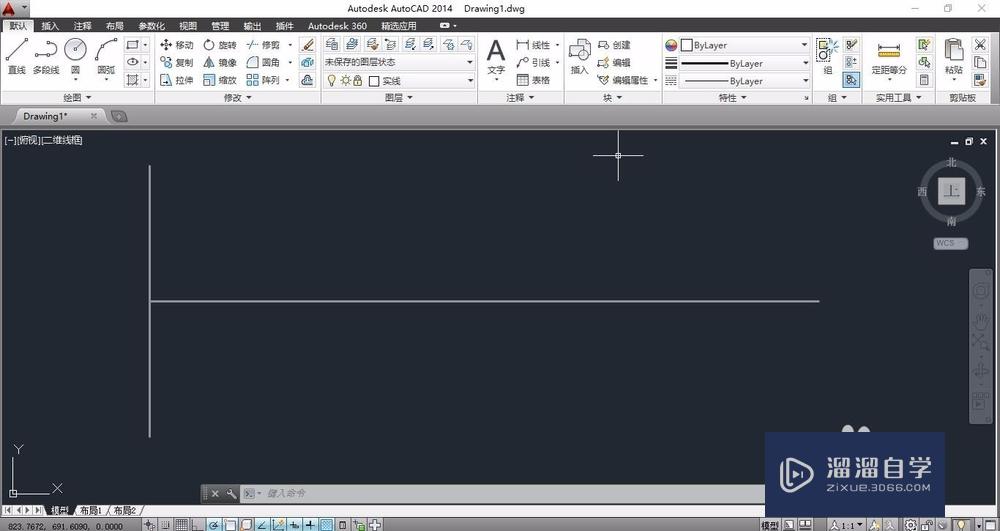Toggle the highlighted transparency status button
The width and height of the screenshot is (1000, 531).
[326, 525]
